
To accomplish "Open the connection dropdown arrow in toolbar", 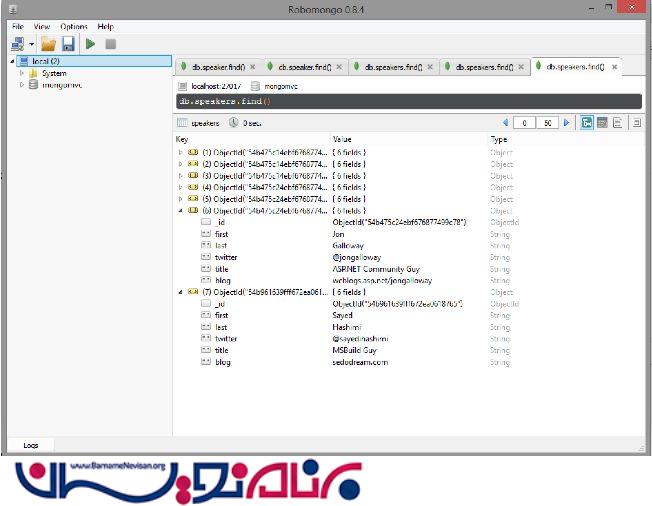I will pos(31,45).
